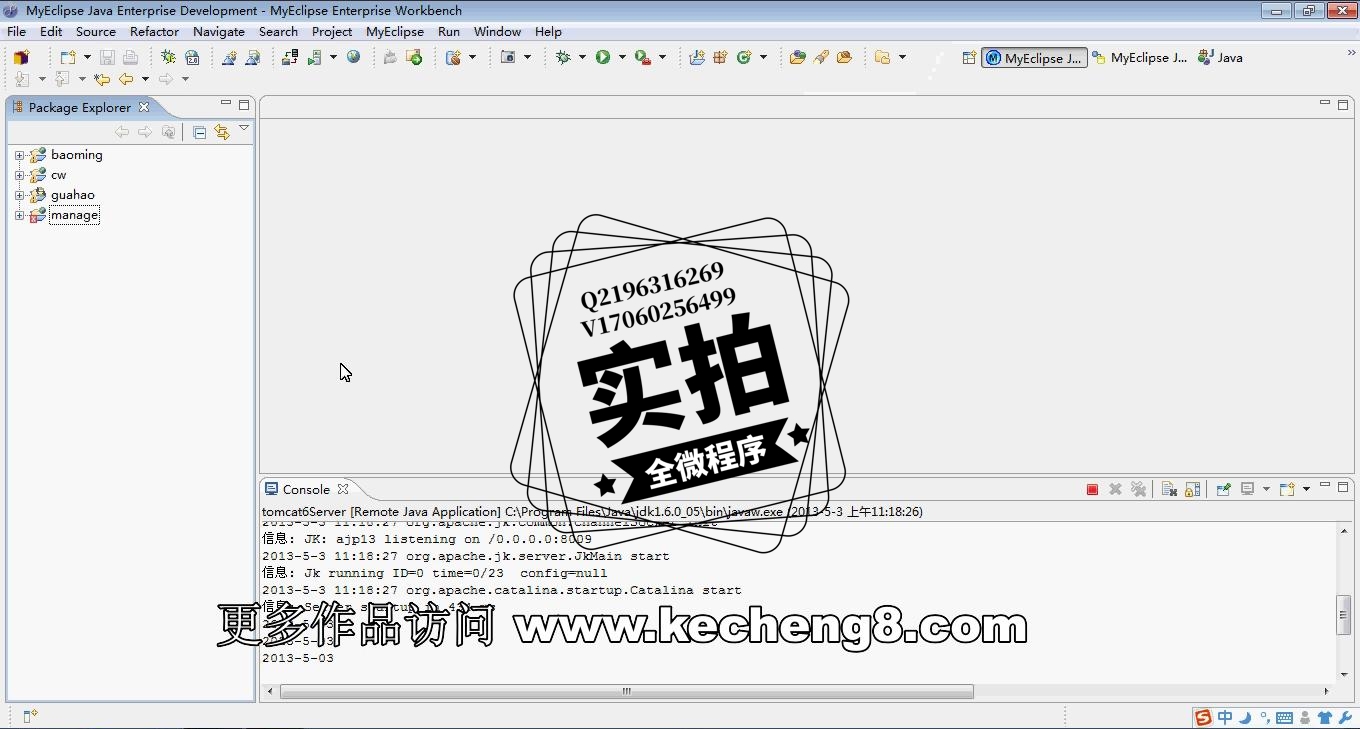
Task: Click the green Run button icon
Action: 603,58
